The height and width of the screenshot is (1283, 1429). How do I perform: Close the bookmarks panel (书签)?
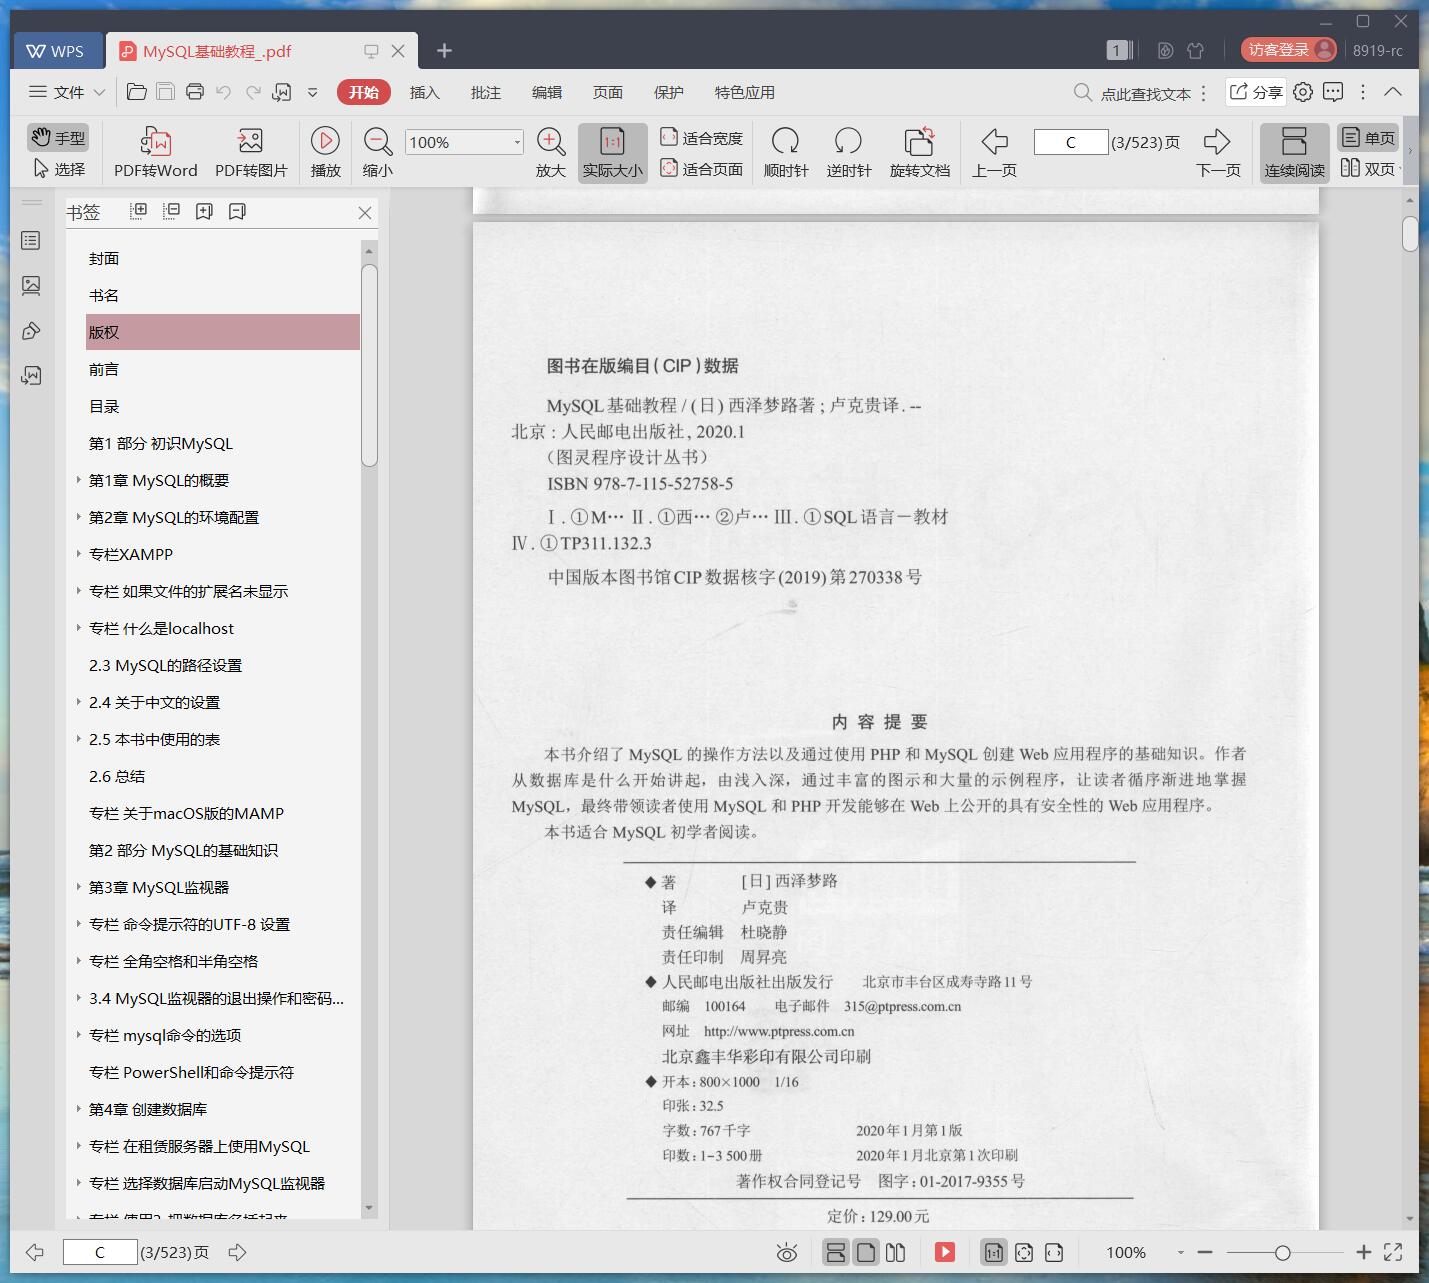(365, 213)
